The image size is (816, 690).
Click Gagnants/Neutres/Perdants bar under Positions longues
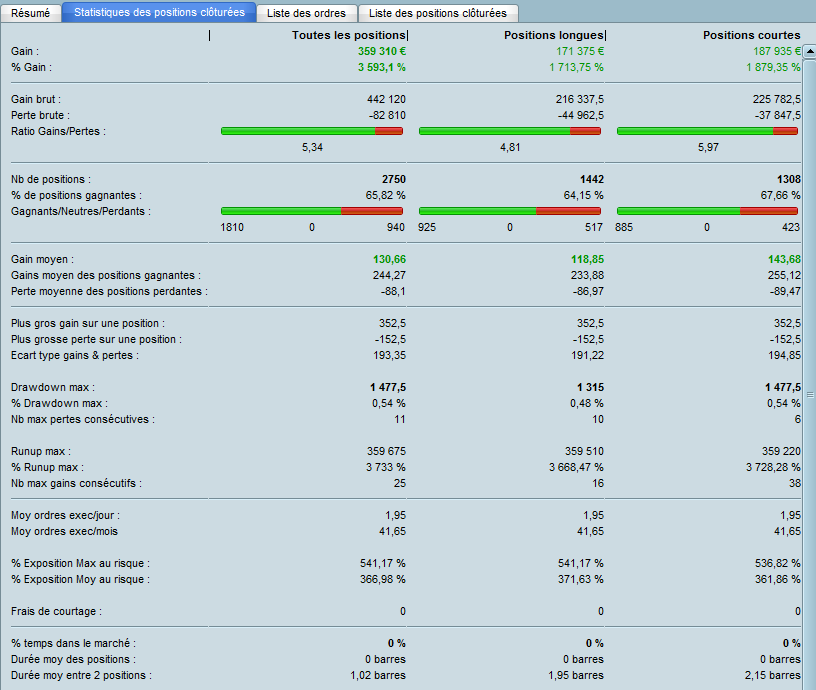(510, 211)
